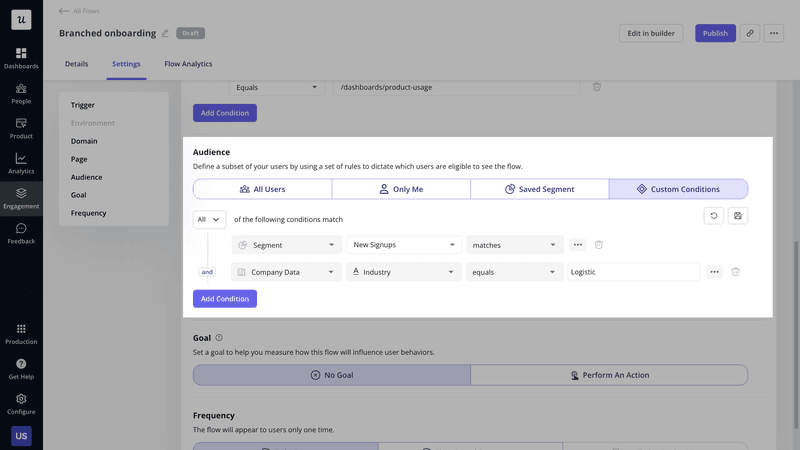Click pencil icon to rename flow

166,33
